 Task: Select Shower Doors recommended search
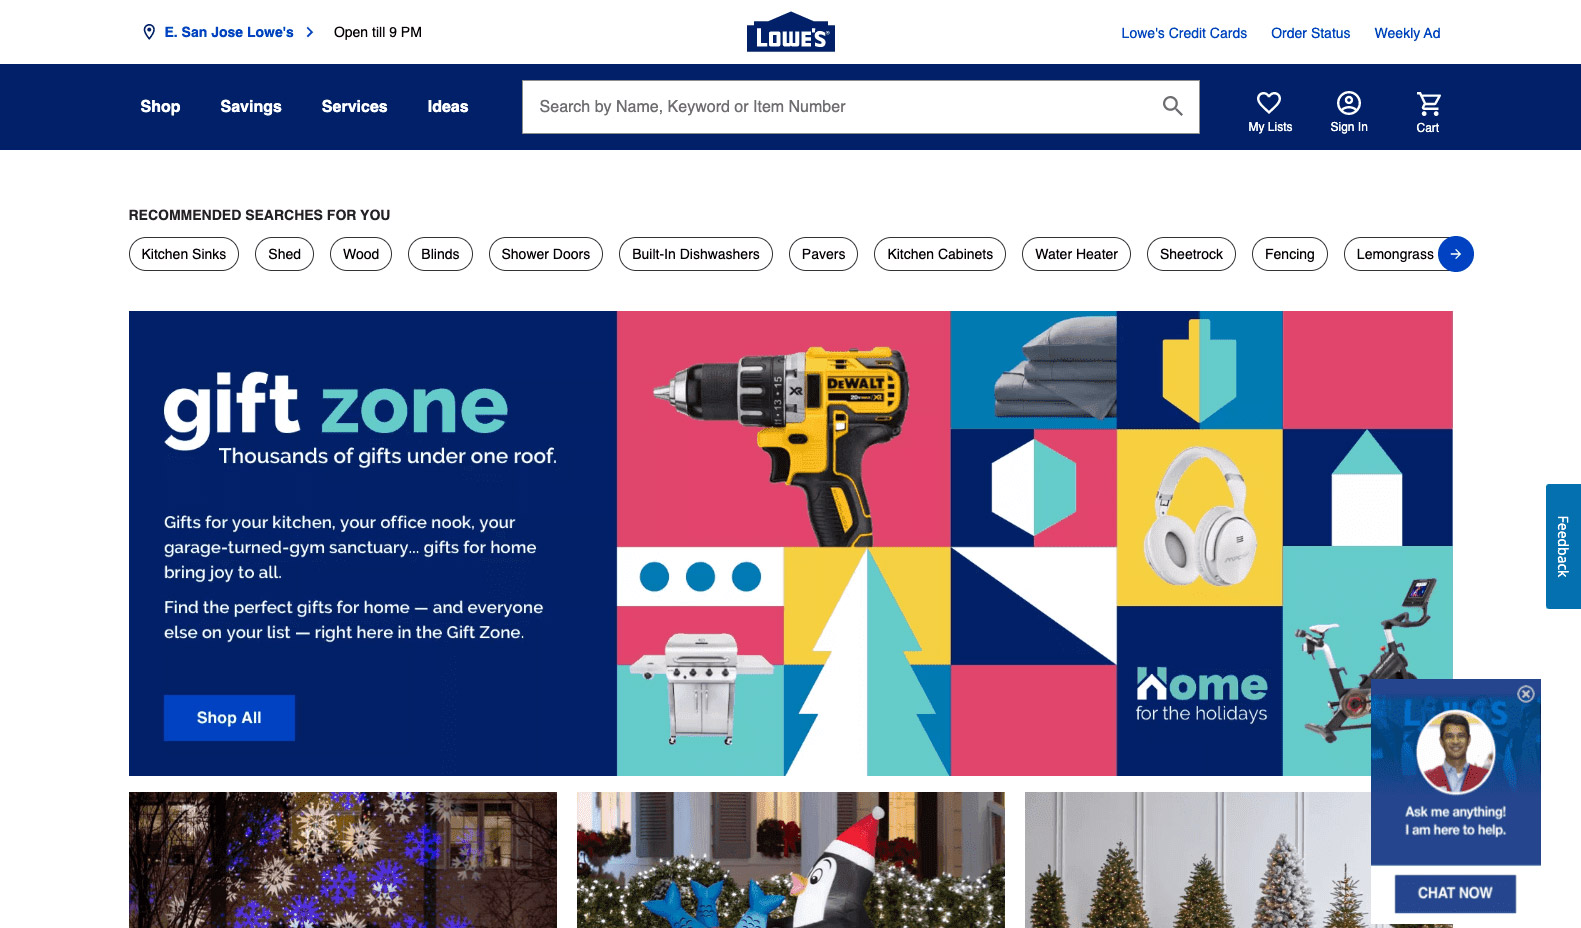(546, 254)
